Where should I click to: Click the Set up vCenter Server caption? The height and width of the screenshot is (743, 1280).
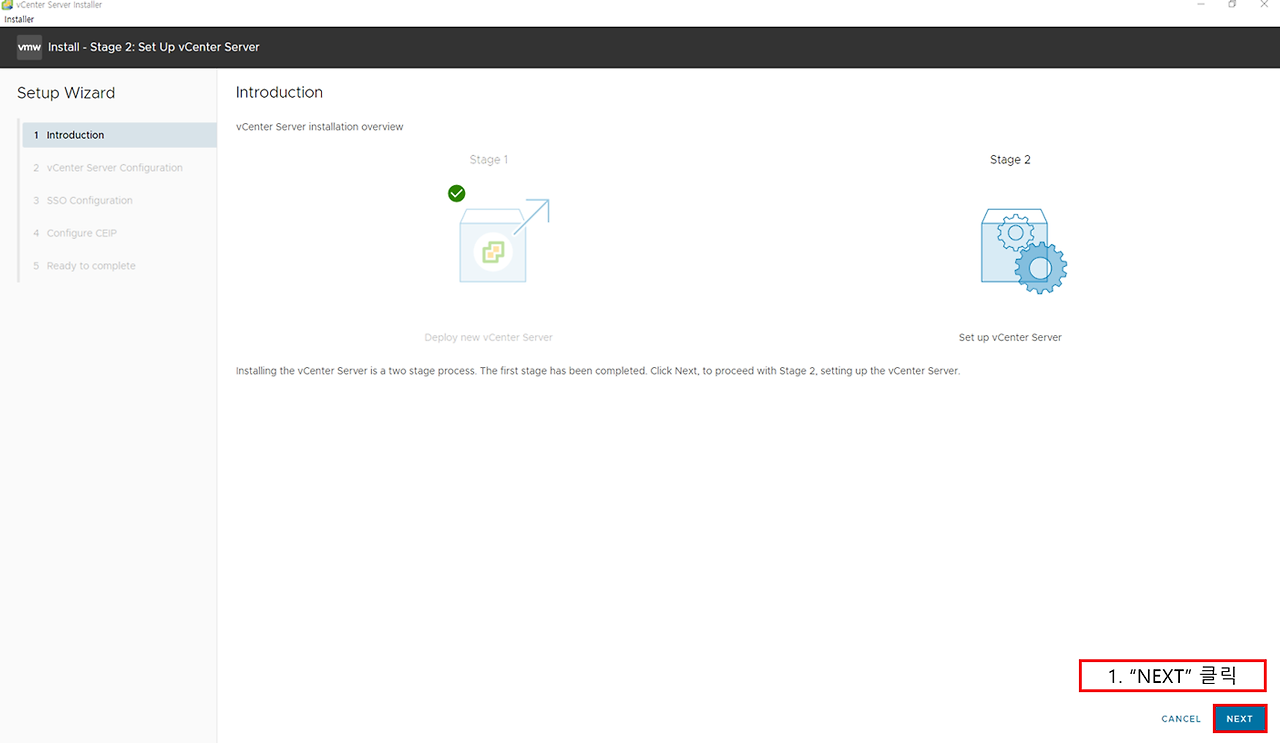1010,338
